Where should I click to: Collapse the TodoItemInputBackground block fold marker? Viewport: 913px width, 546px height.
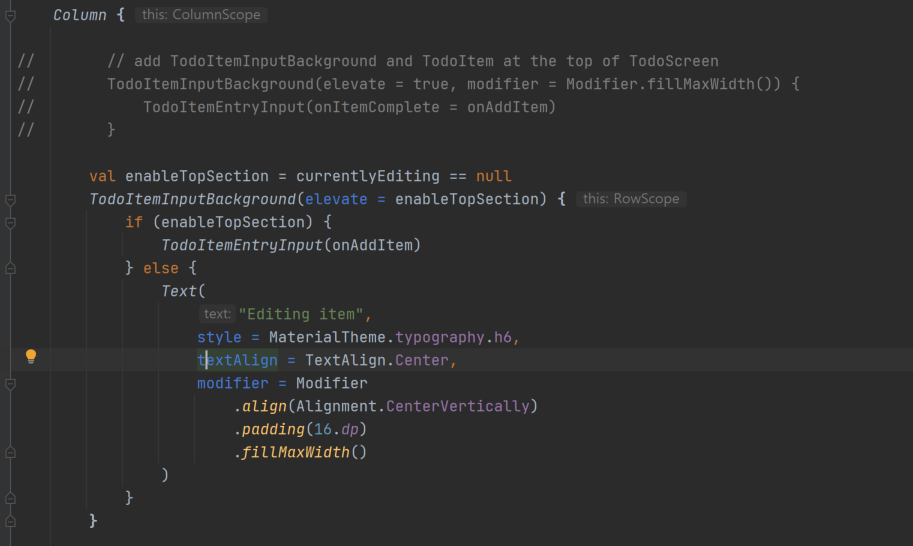pos(10,200)
